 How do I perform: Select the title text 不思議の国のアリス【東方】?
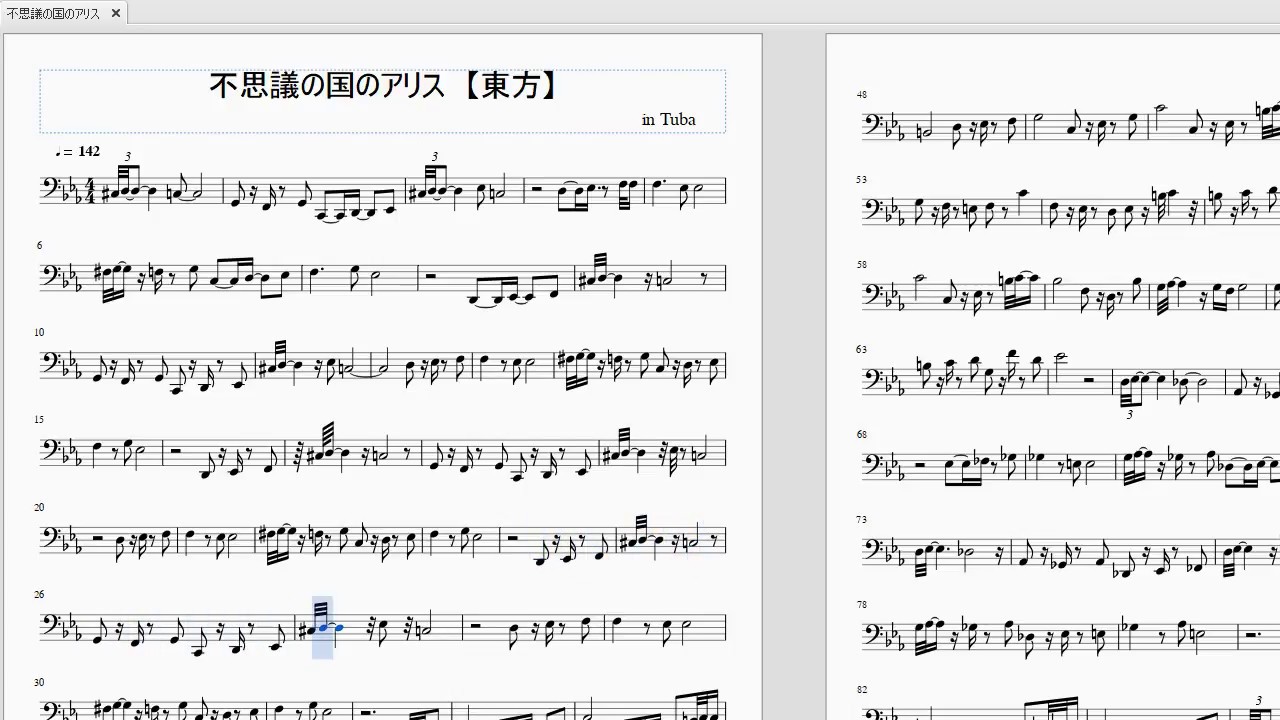[383, 86]
